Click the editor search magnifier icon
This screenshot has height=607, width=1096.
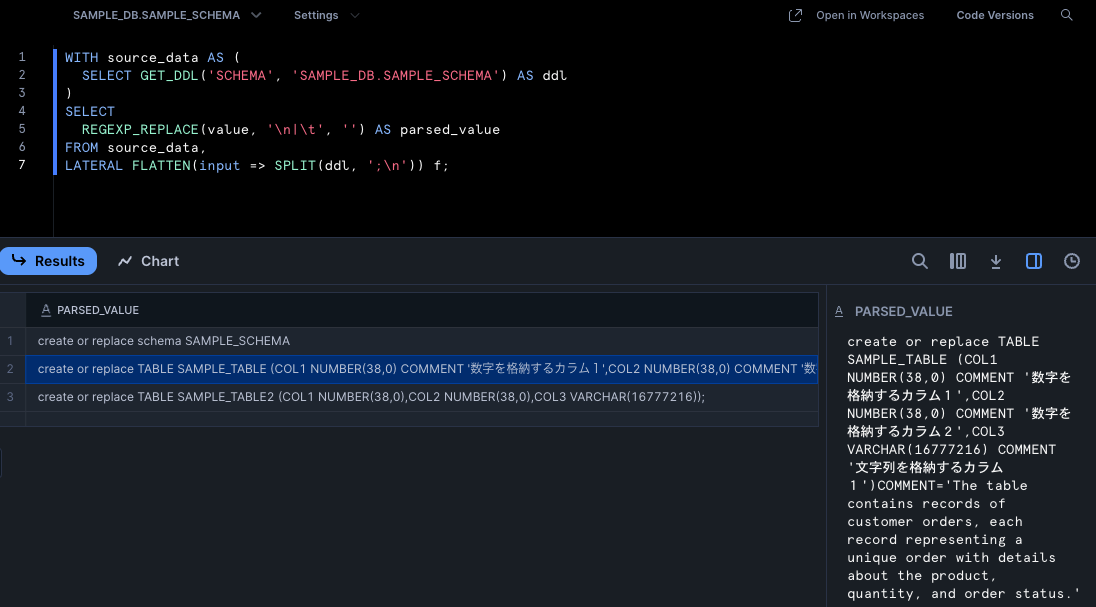coord(1067,15)
